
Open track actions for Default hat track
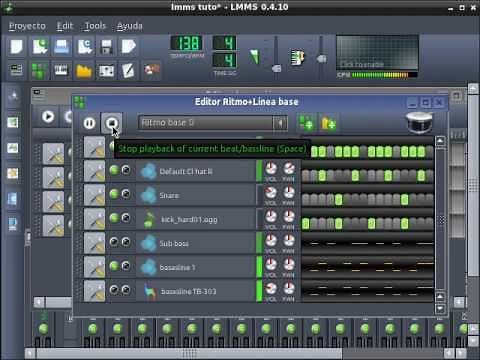tap(94, 171)
